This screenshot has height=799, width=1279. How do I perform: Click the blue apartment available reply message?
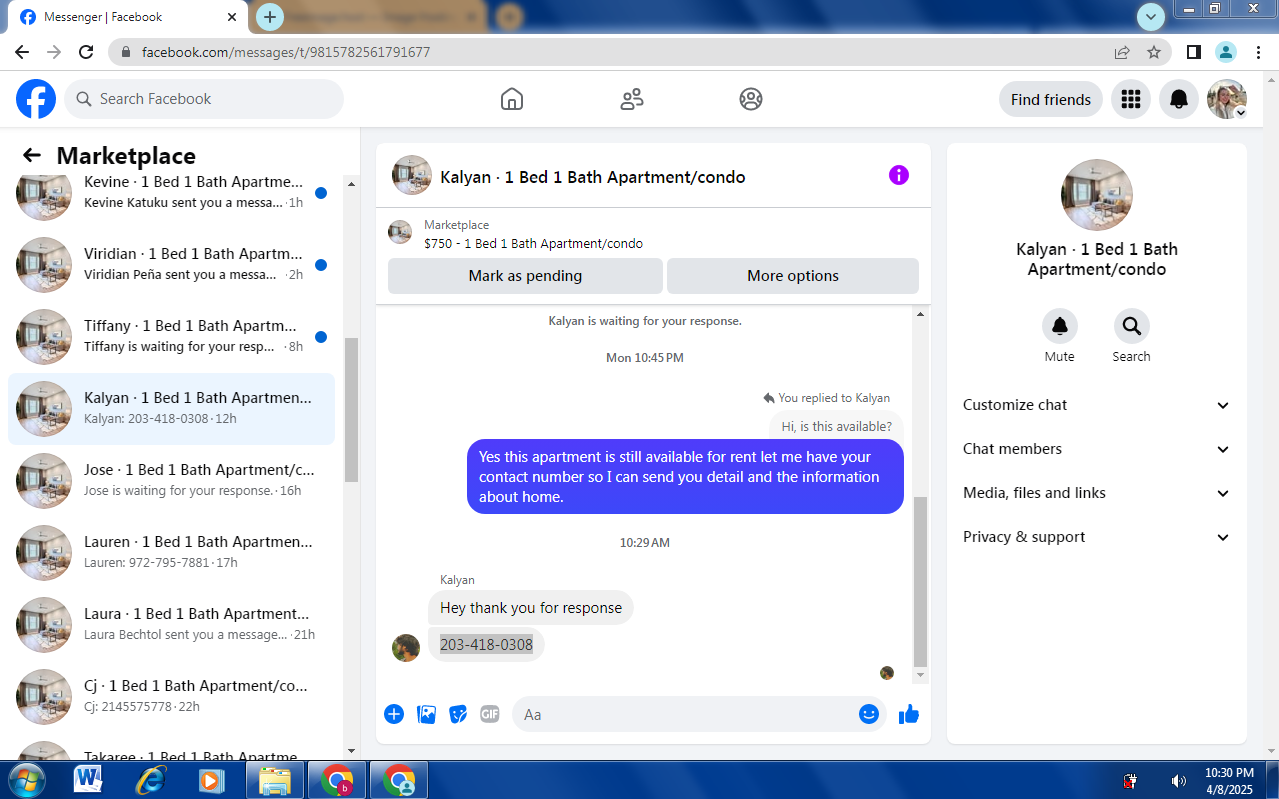click(x=685, y=477)
